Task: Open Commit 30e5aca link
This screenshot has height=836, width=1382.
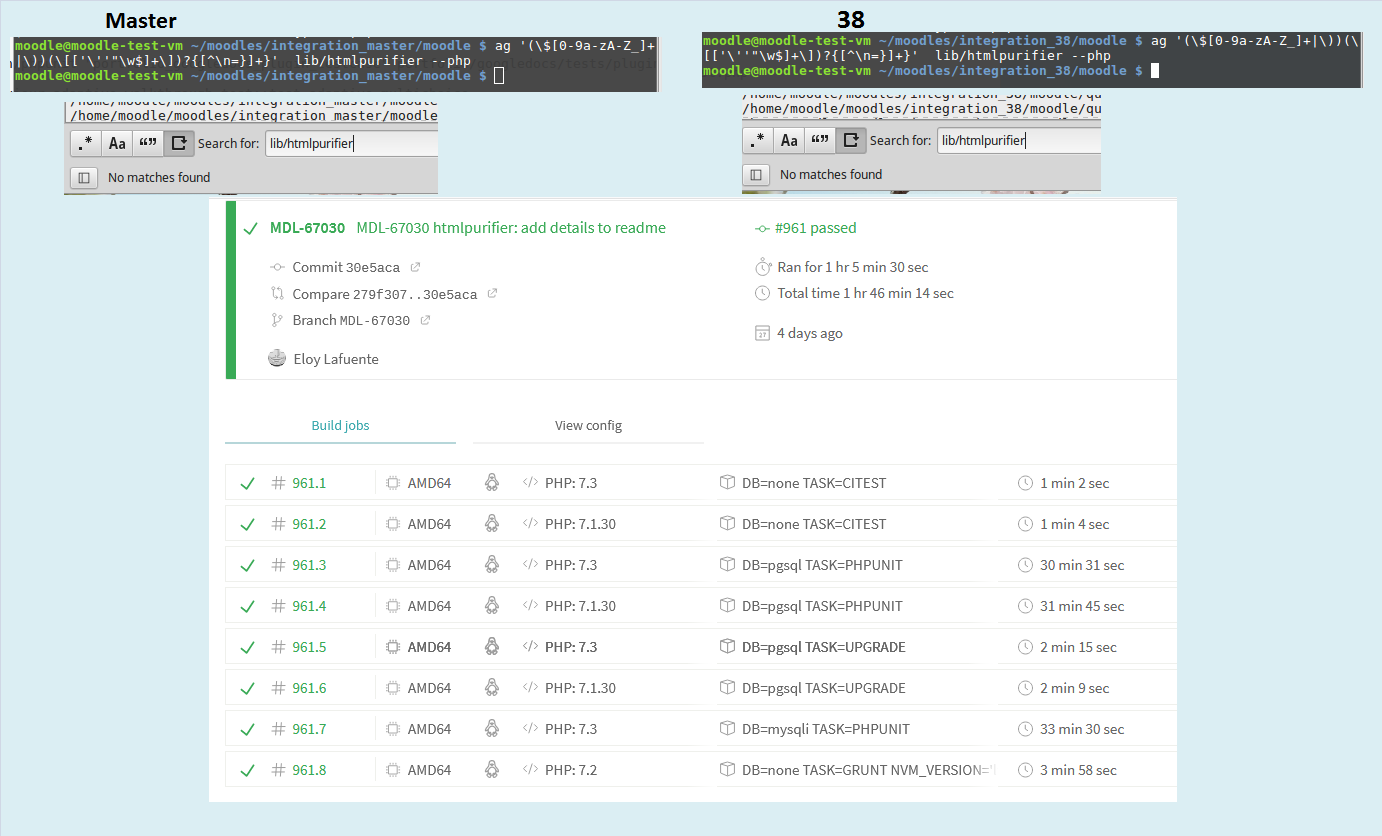Action: pyautogui.click(x=346, y=267)
